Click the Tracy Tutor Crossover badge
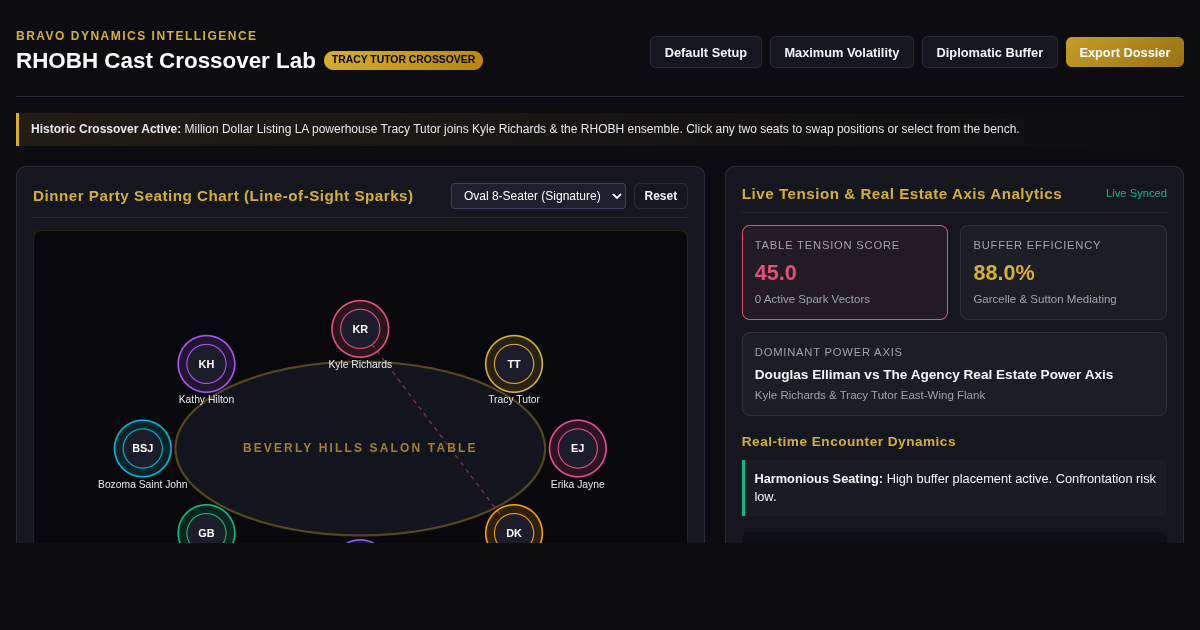This screenshot has height=630, width=1200. [x=403, y=60]
